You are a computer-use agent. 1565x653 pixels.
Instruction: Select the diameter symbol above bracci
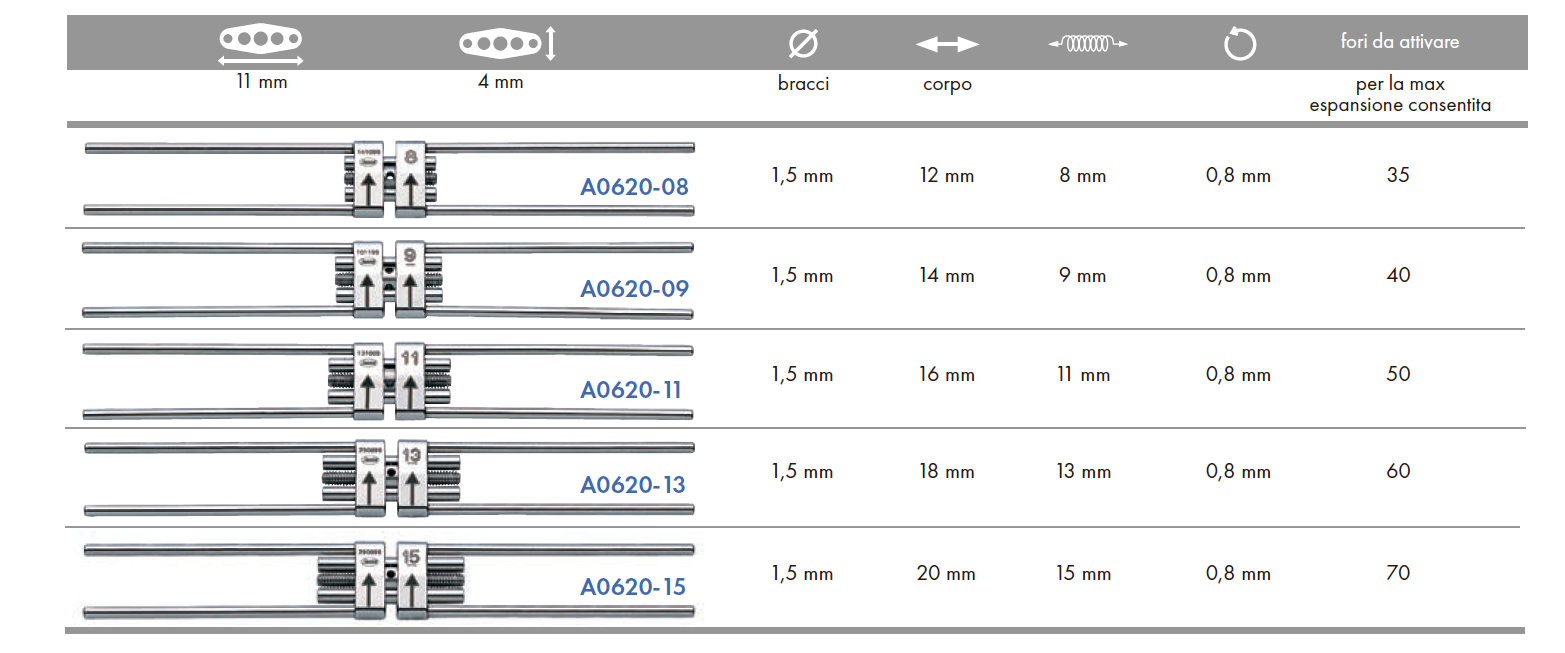pyautogui.click(x=803, y=44)
